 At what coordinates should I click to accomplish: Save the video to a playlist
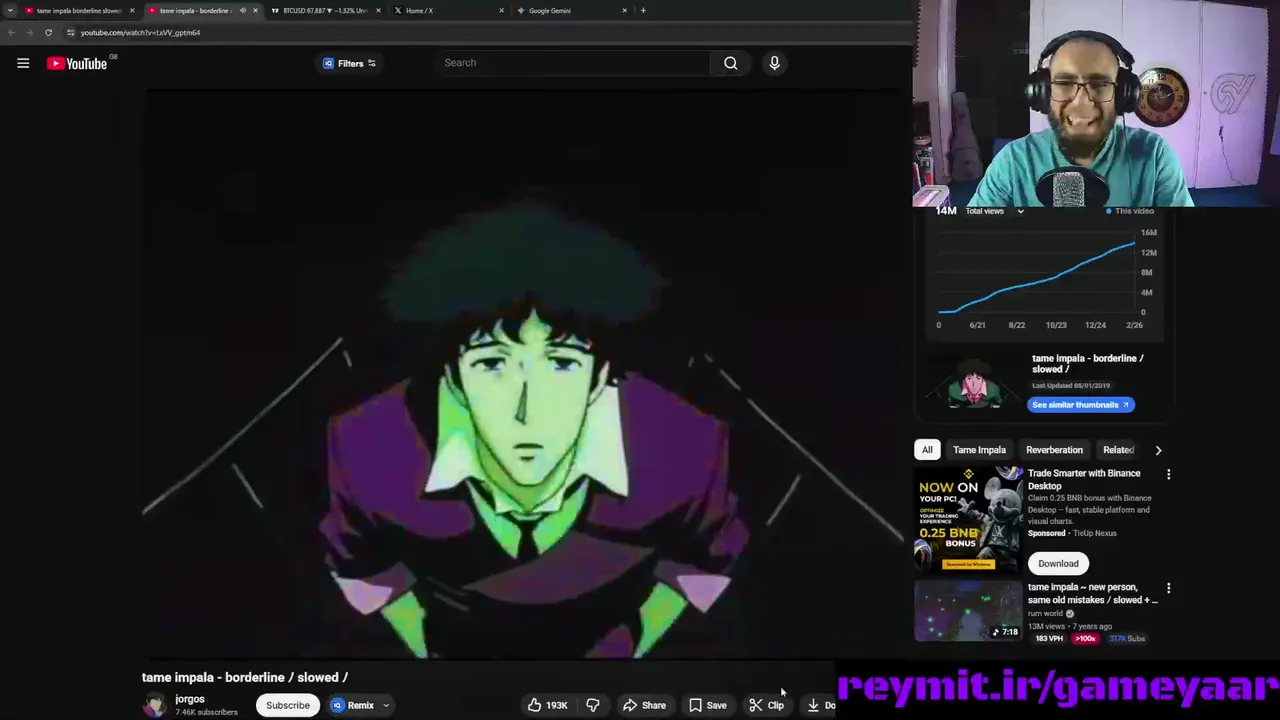707,705
